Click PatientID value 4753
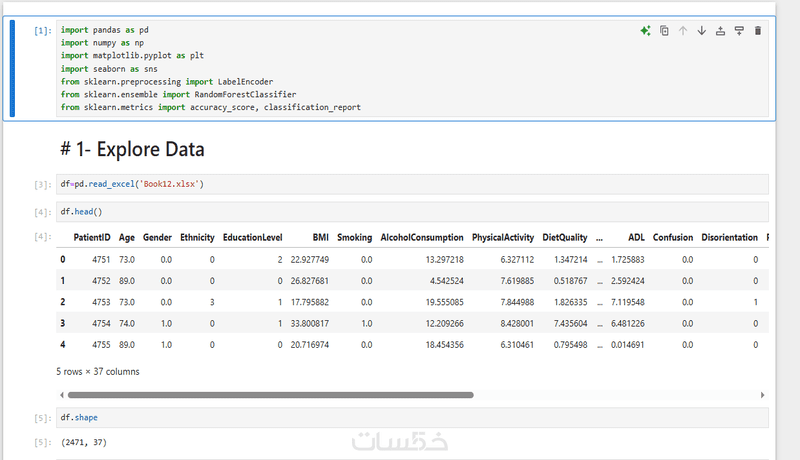This screenshot has width=800, height=460. [x=101, y=302]
